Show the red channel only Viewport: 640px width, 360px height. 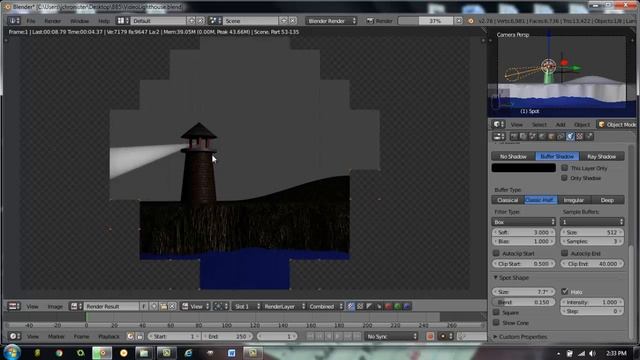[x=388, y=306]
